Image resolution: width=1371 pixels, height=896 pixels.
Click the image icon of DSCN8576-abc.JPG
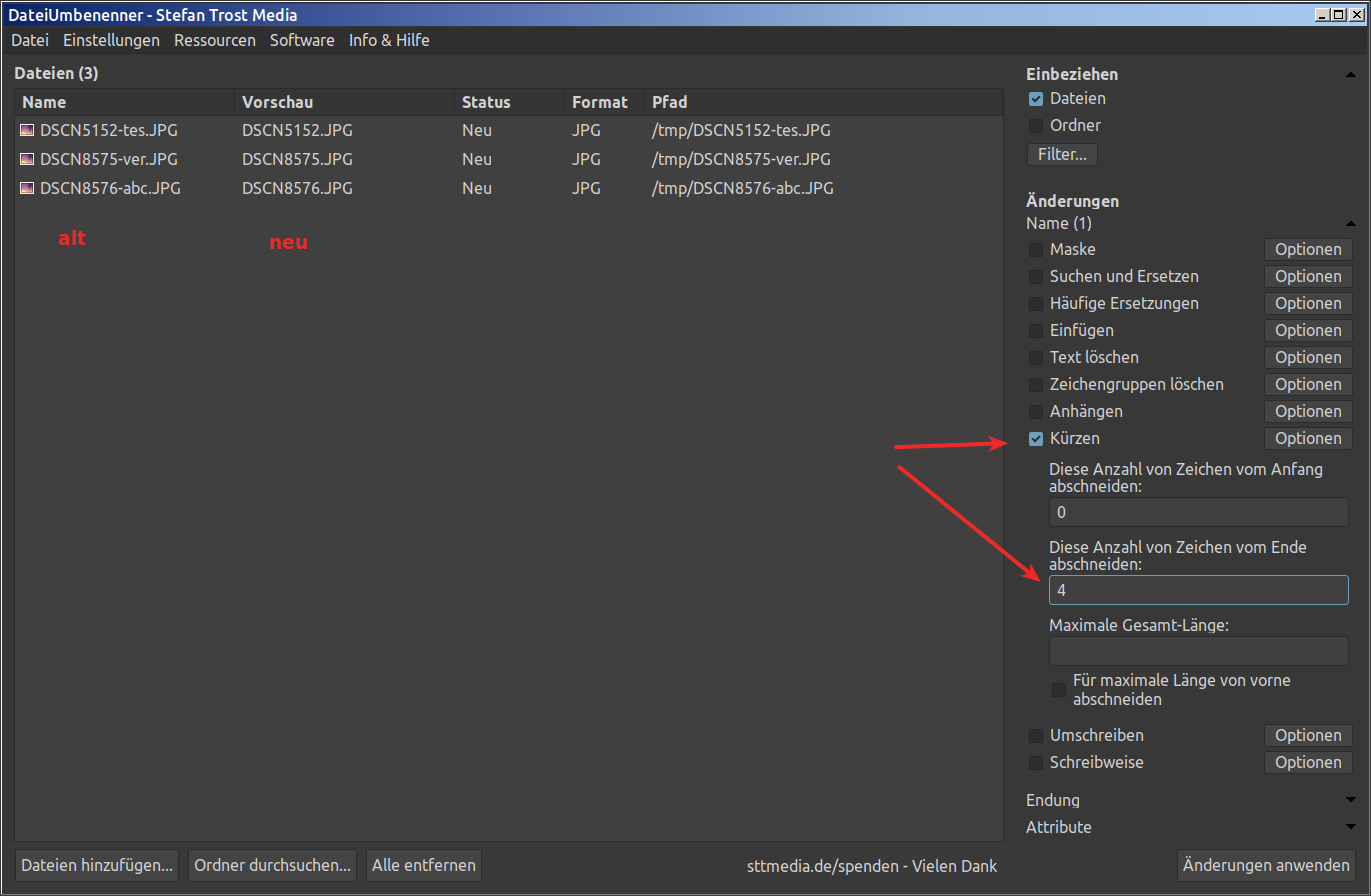(27, 188)
